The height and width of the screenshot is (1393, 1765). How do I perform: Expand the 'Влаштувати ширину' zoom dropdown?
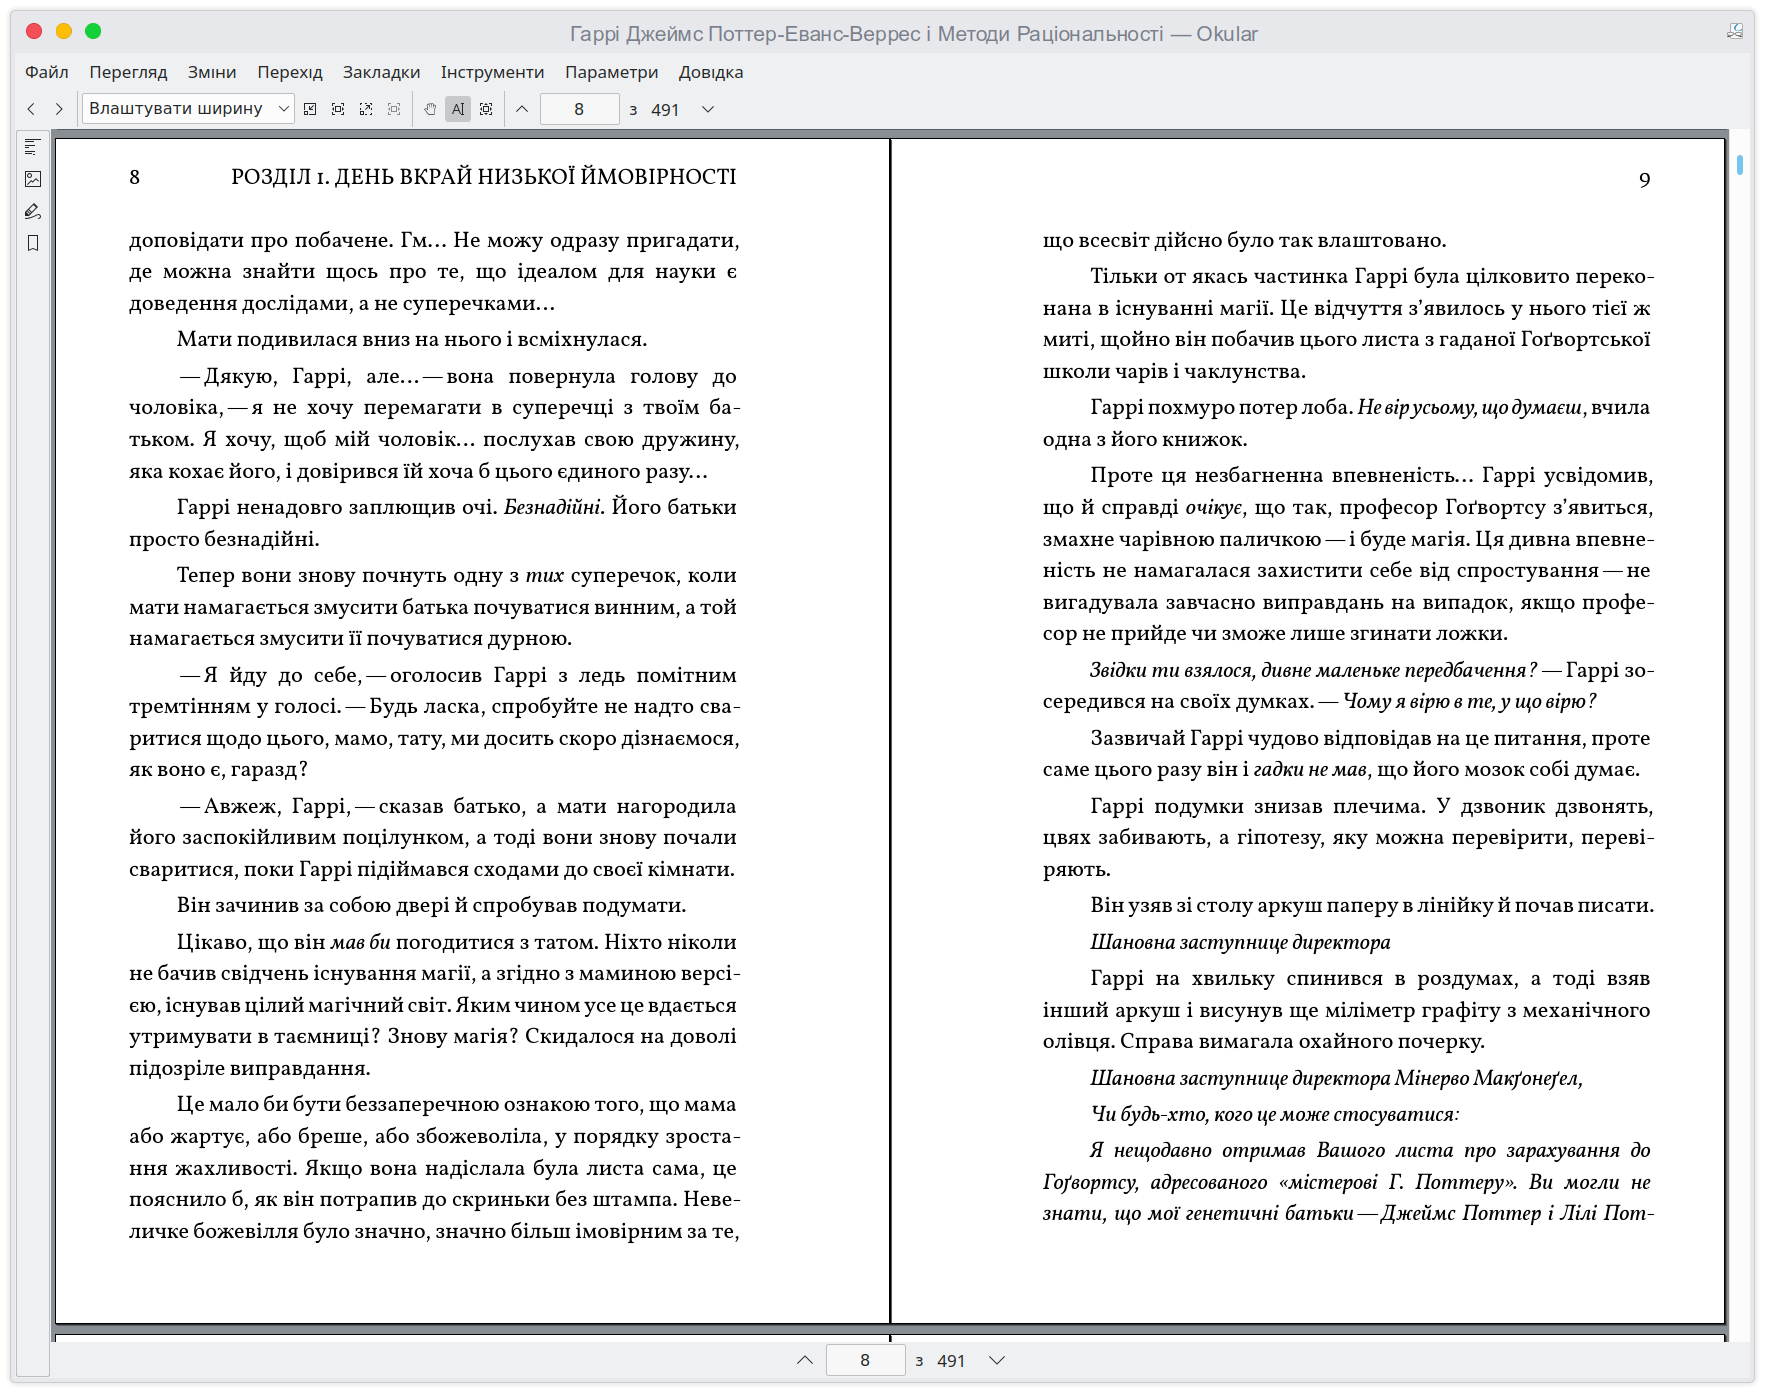click(188, 109)
